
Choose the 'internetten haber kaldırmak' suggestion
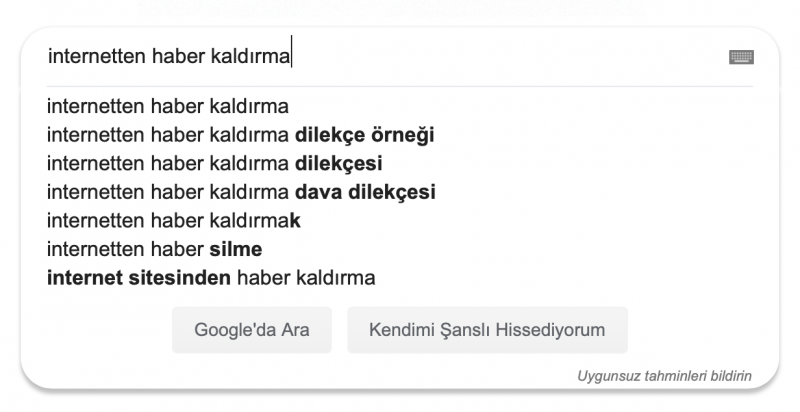click(x=173, y=221)
